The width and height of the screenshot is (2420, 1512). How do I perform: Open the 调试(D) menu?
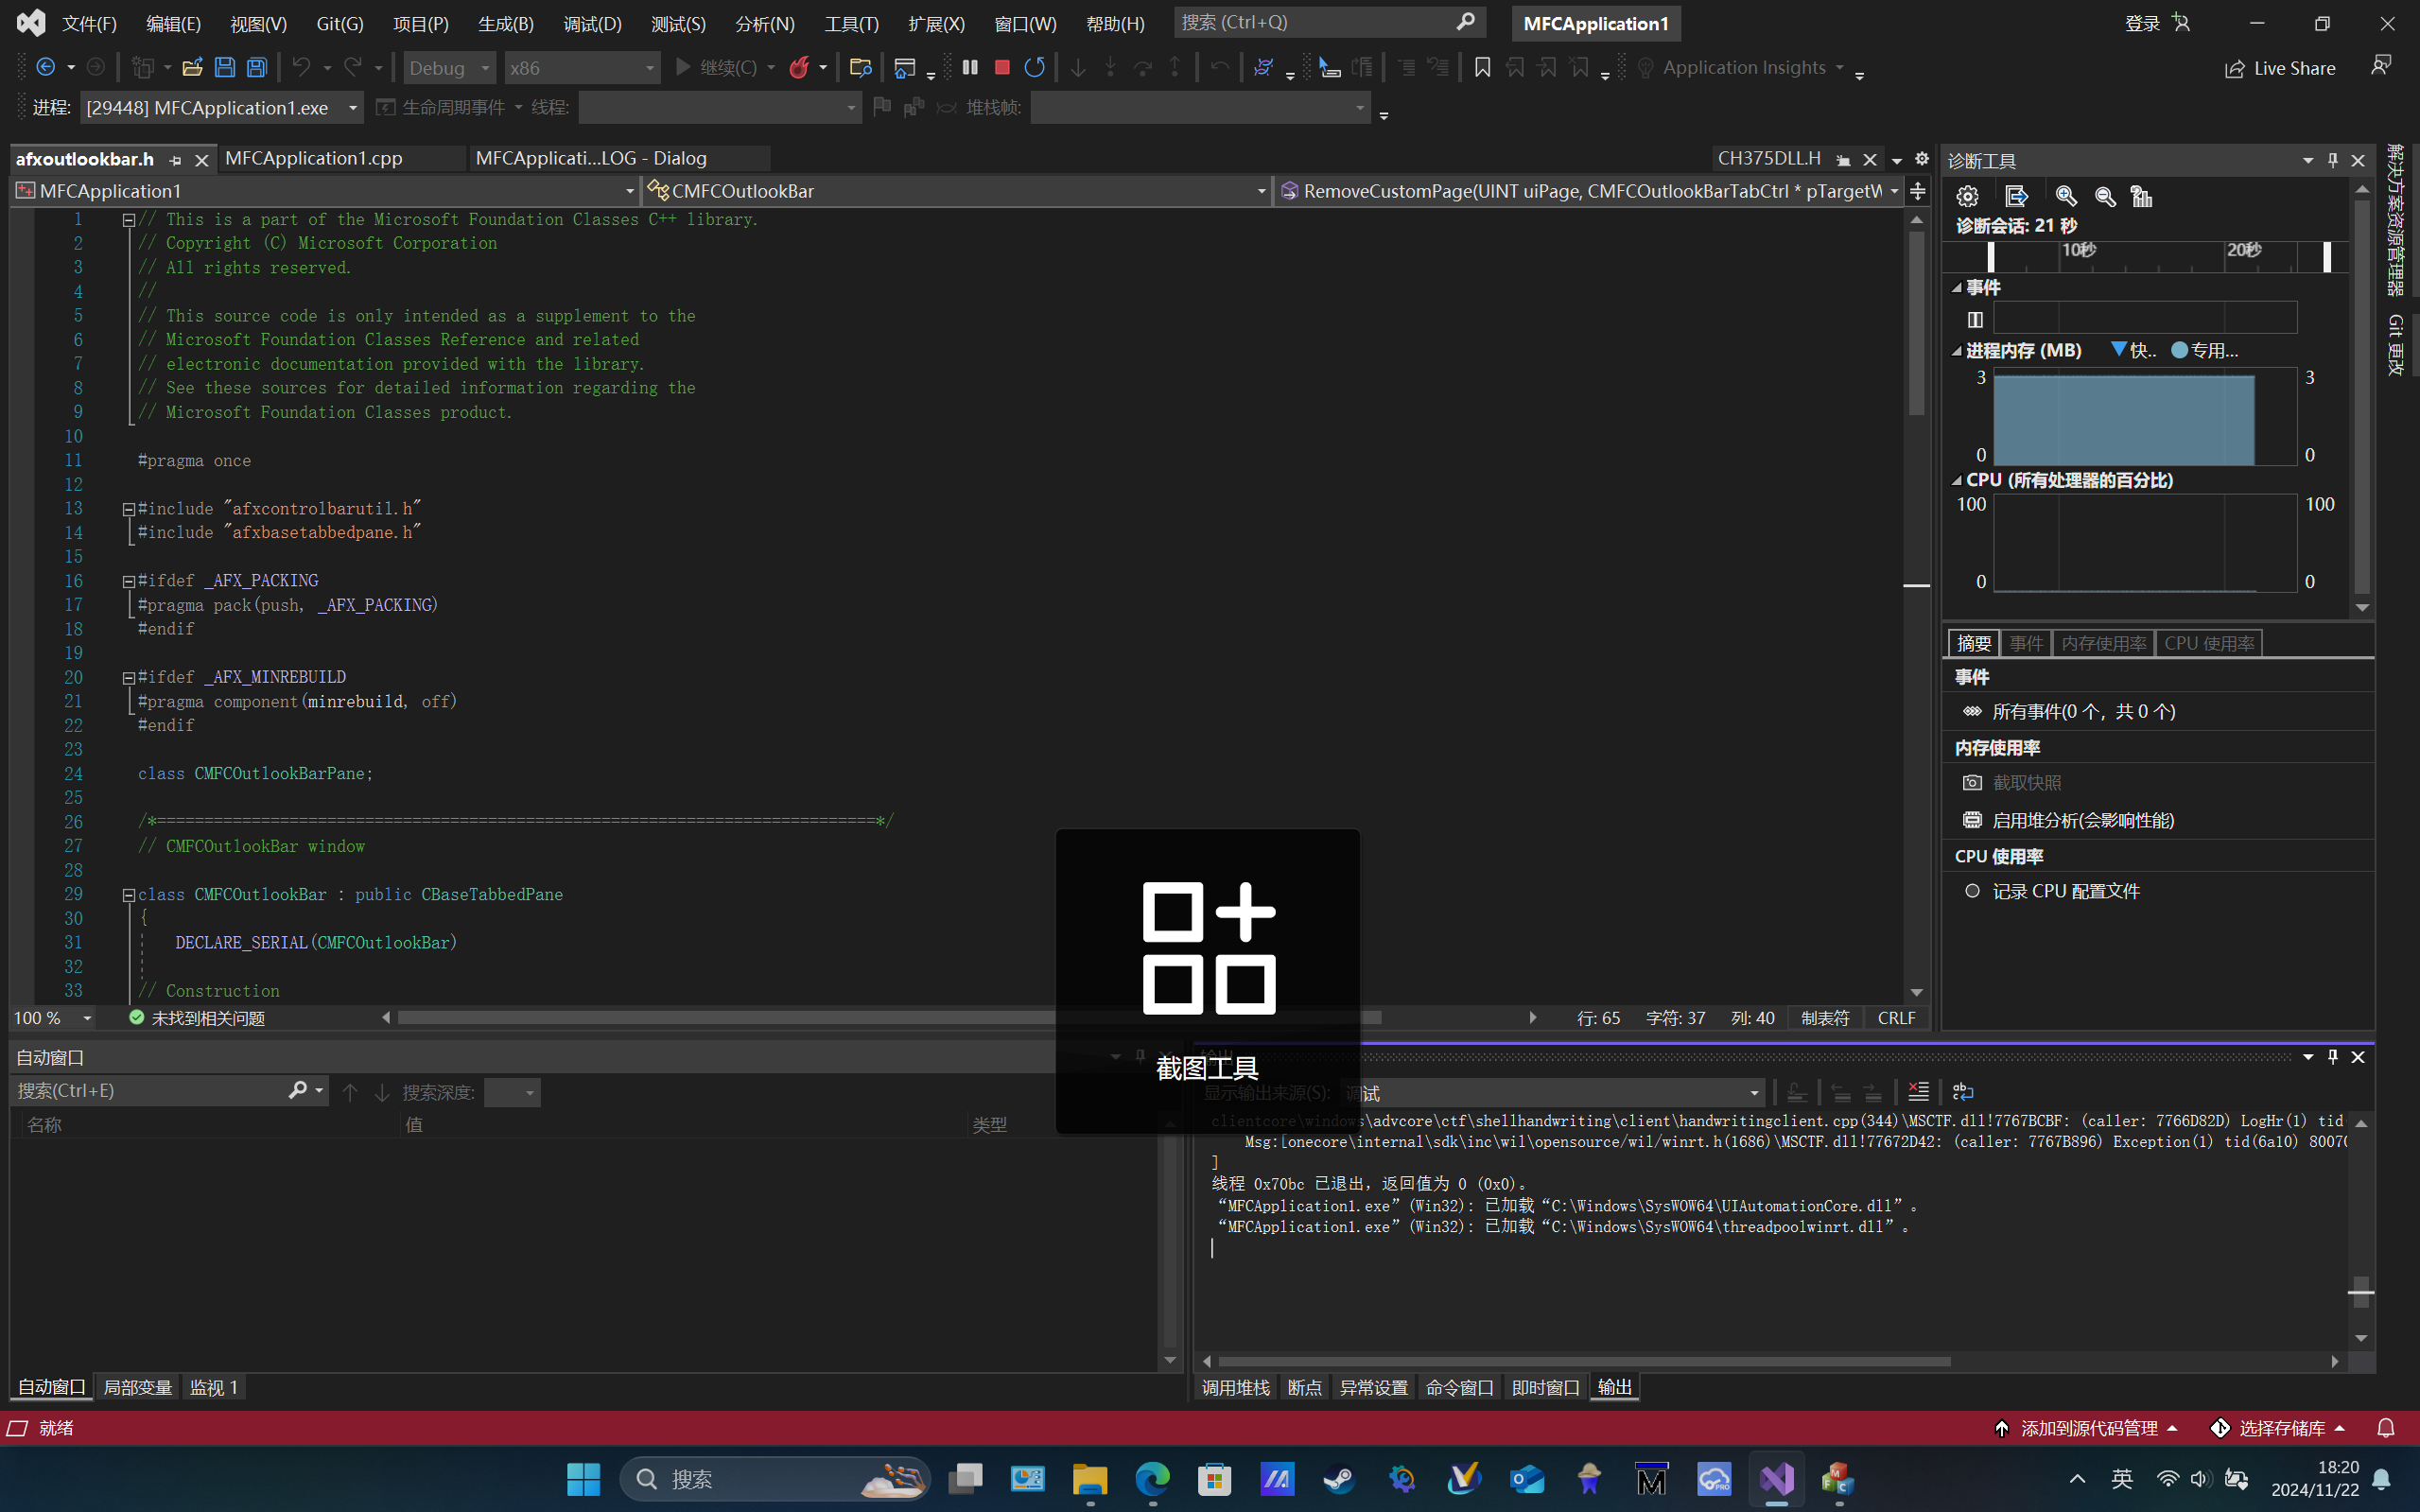592,23
